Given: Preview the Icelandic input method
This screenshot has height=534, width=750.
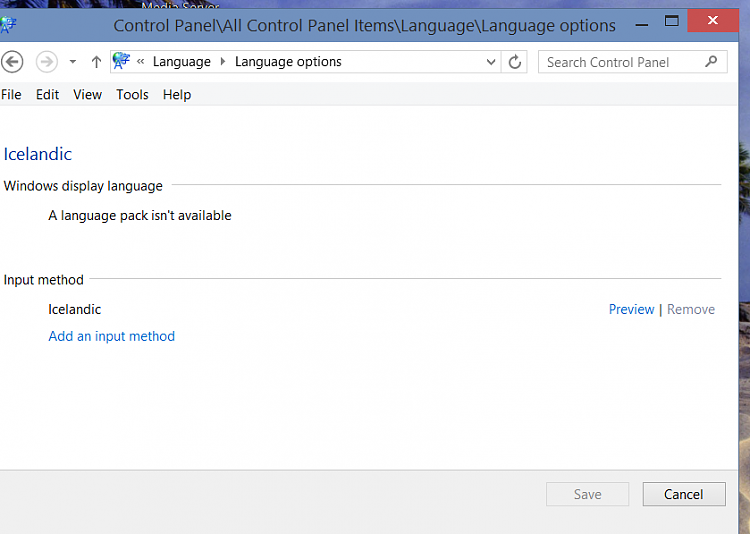Looking at the screenshot, I should pyautogui.click(x=631, y=310).
